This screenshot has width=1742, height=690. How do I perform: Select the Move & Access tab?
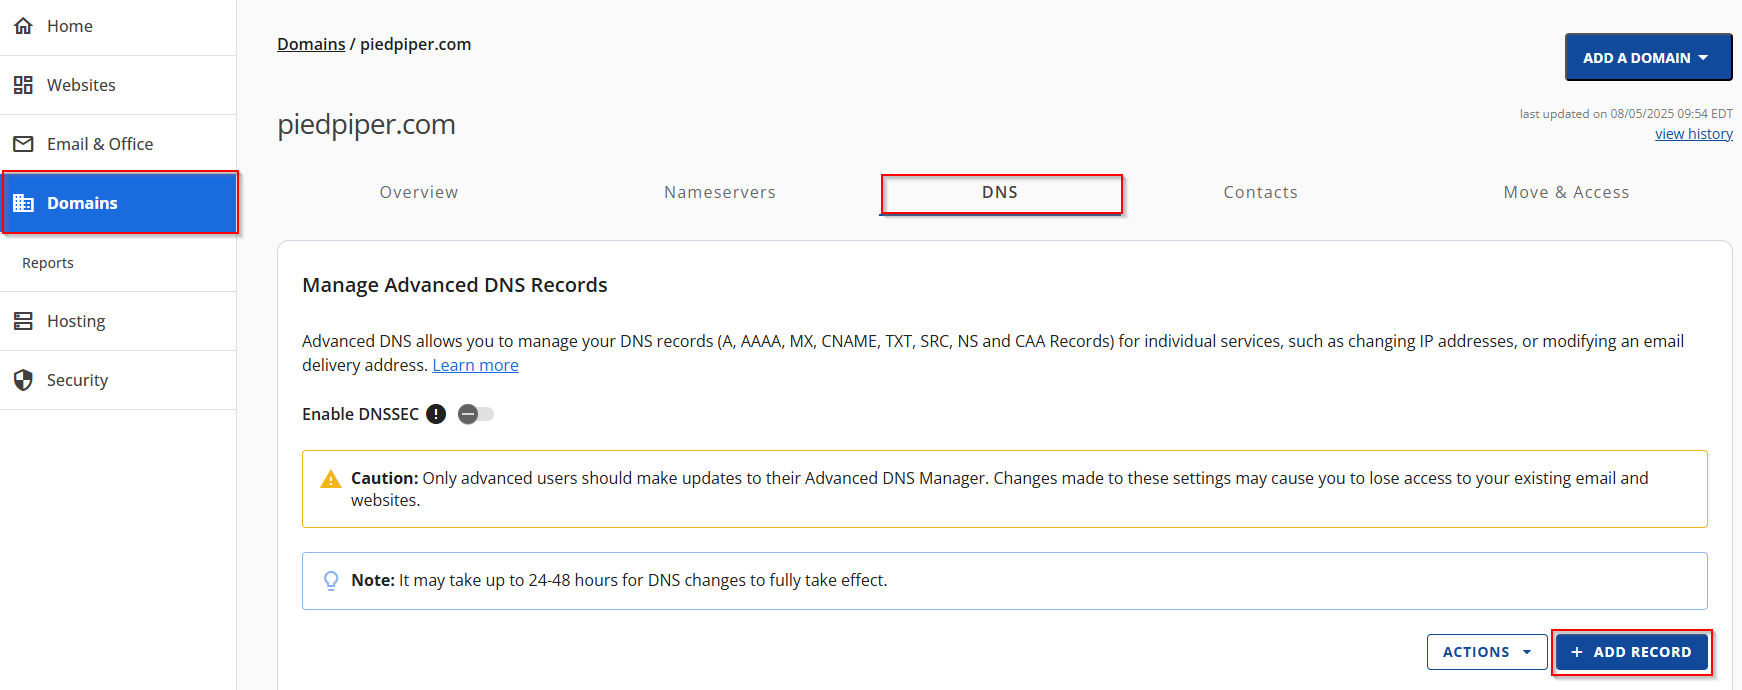1566,193
